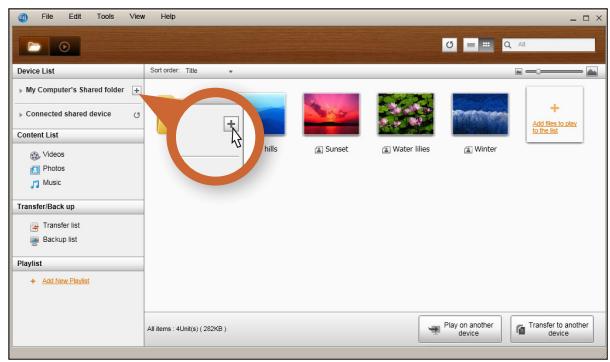
Task: Click the orange plus icon beside Add New Playlist
Action: [33, 281]
